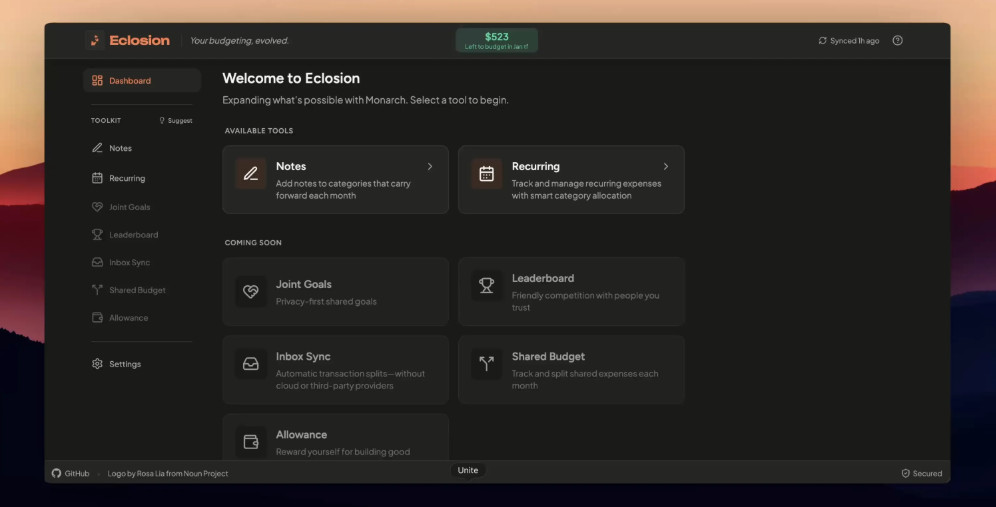Click the Inbox Sync card title

pyautogui.click(x=303, y=356)
